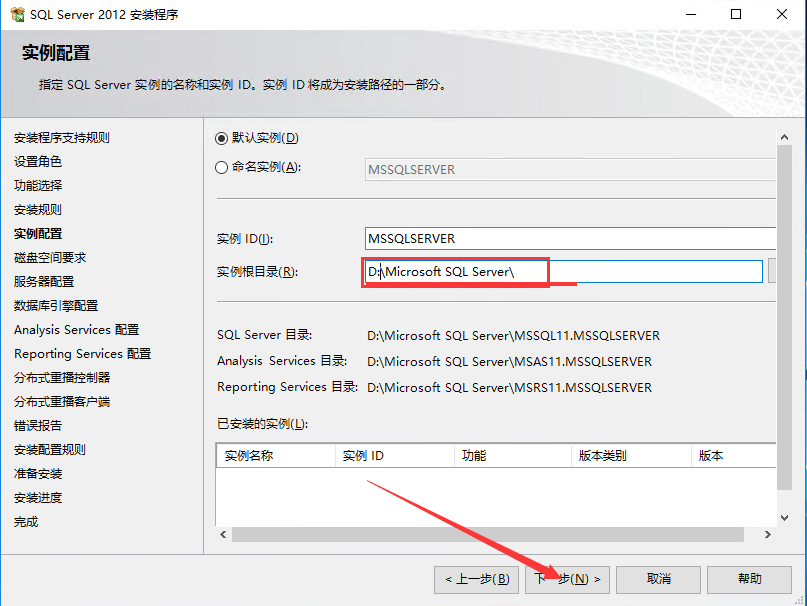This screenshot has width=807, height=606.
Task: Click the 功能 column header
Action: coord(513,456)
